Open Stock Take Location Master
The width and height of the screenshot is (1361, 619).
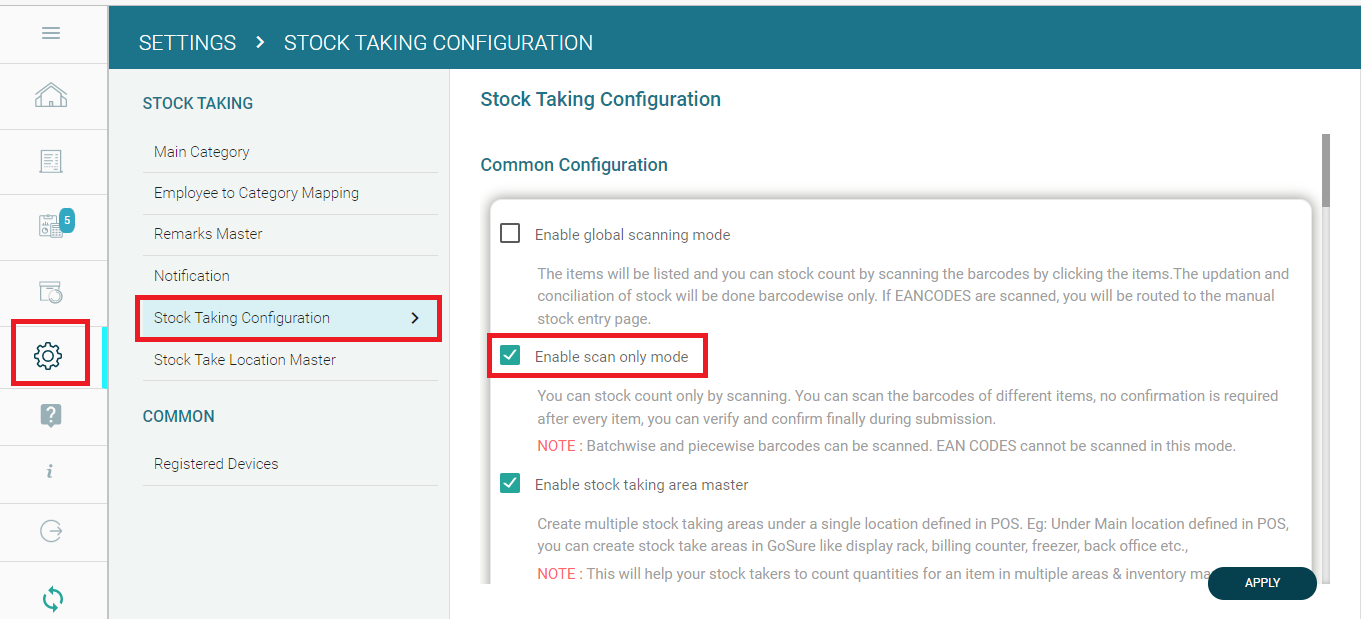(x=245, y=360)
